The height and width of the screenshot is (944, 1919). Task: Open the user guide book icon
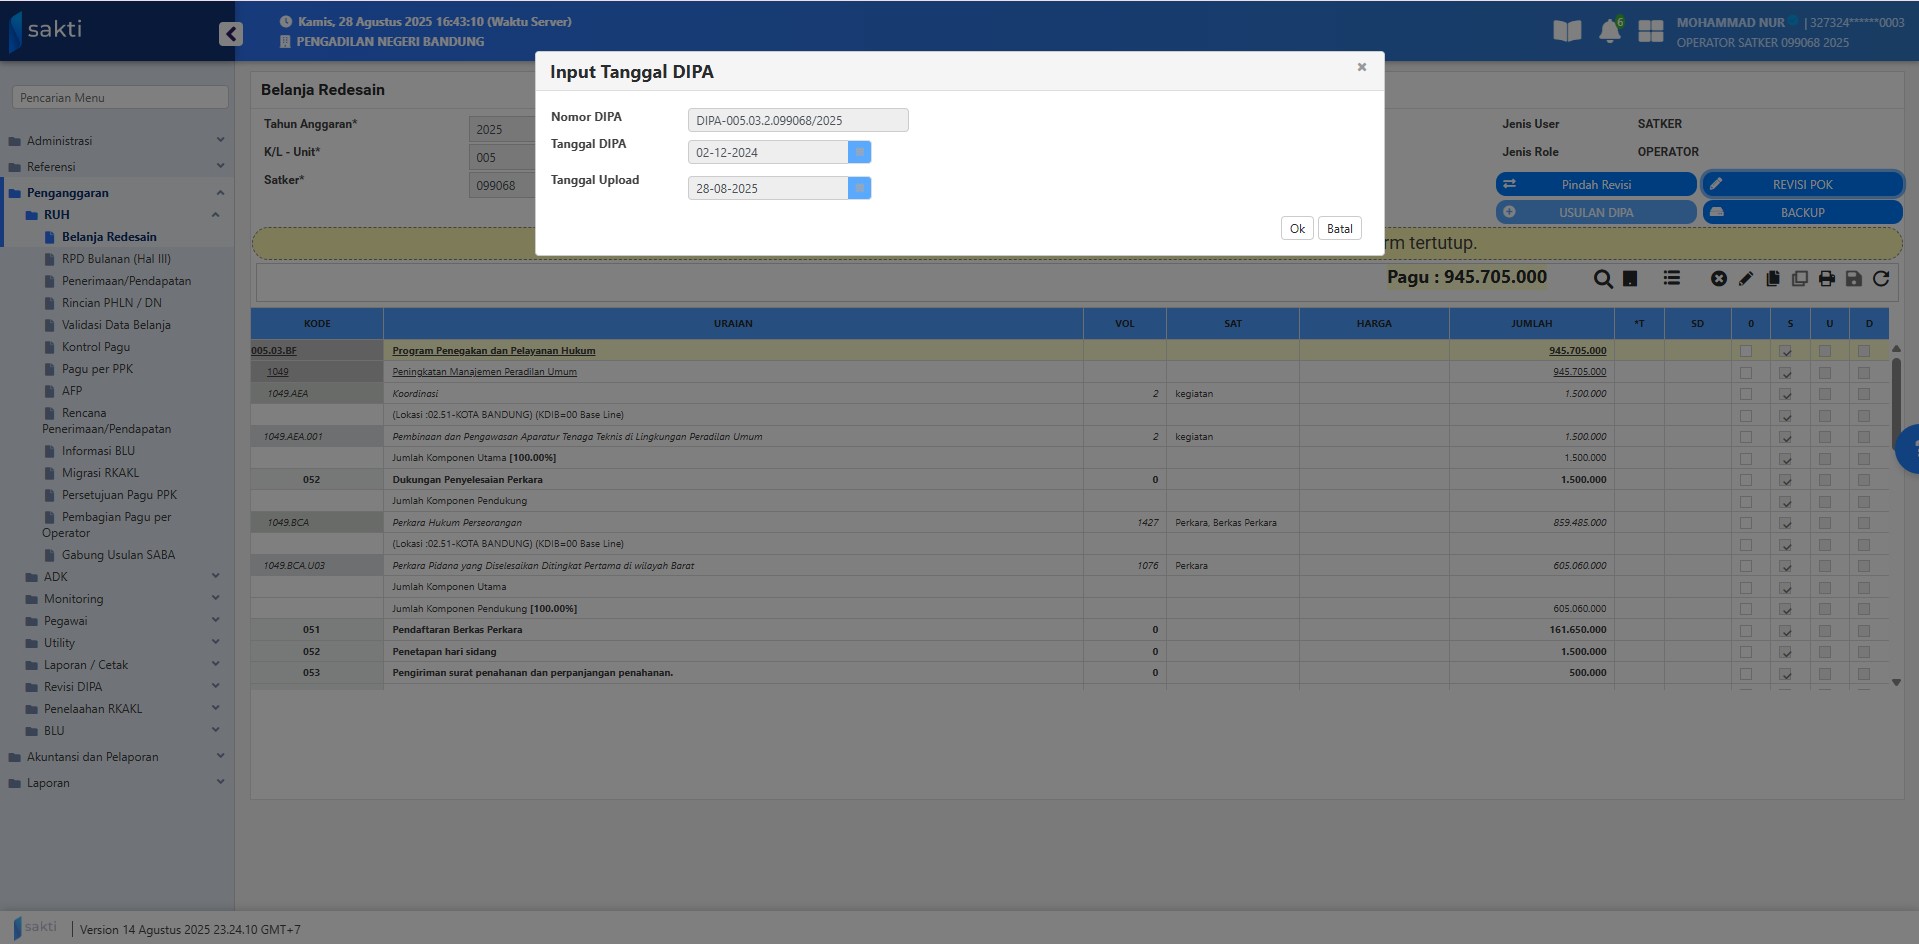click(x=1567, y=31)
